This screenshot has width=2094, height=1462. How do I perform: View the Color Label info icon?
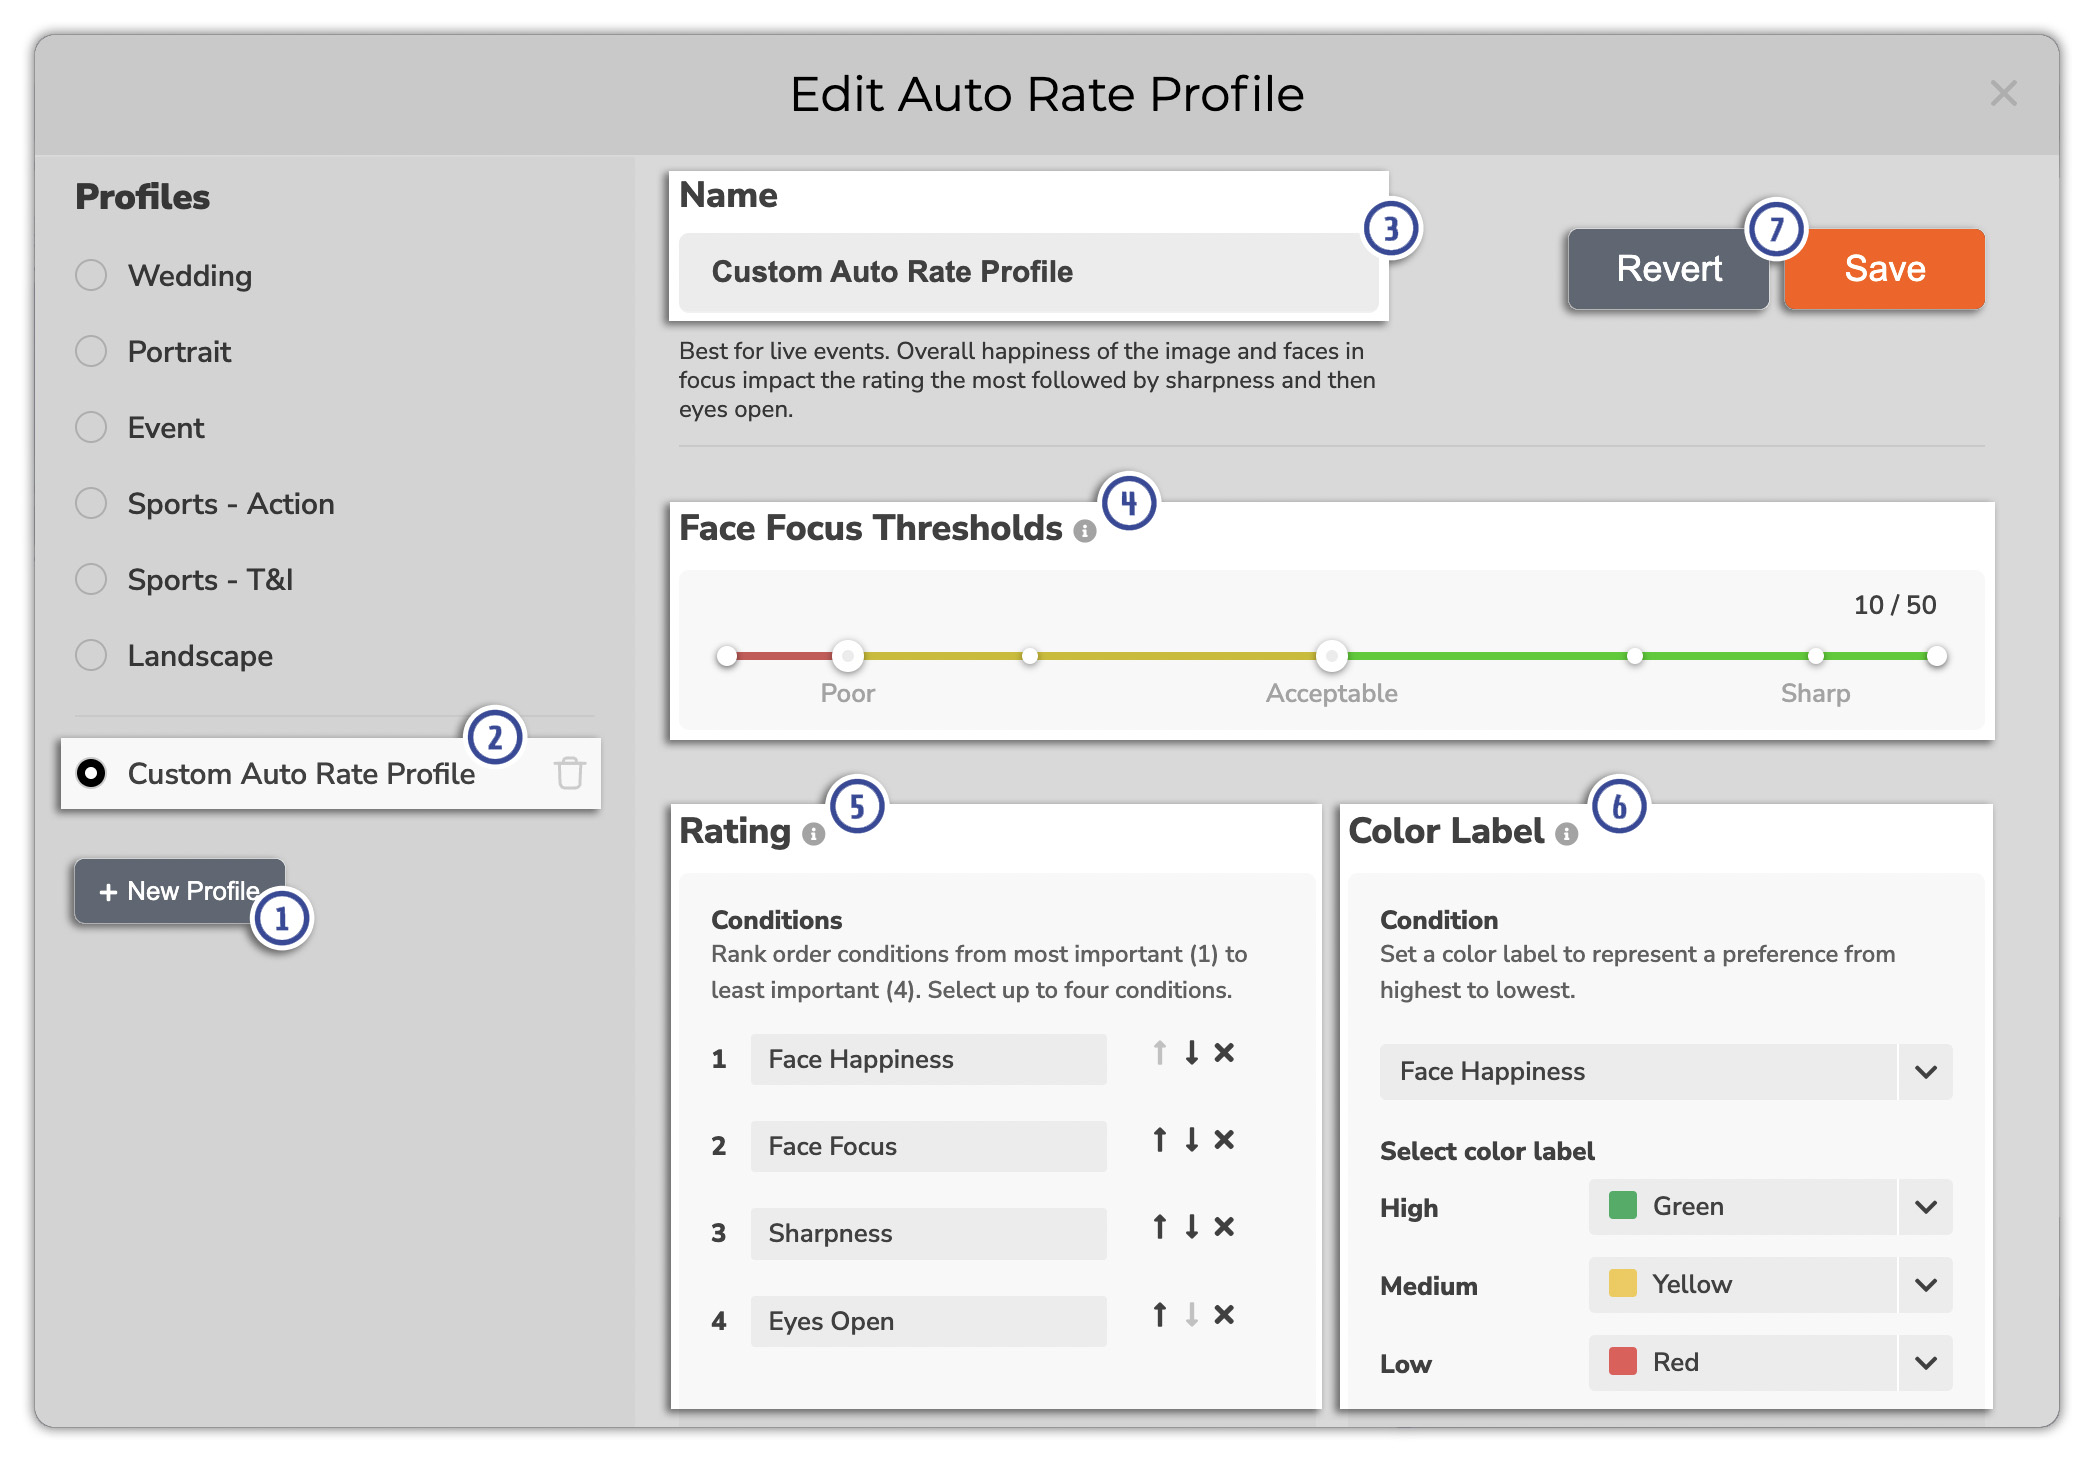click(x=1566, y=835)
